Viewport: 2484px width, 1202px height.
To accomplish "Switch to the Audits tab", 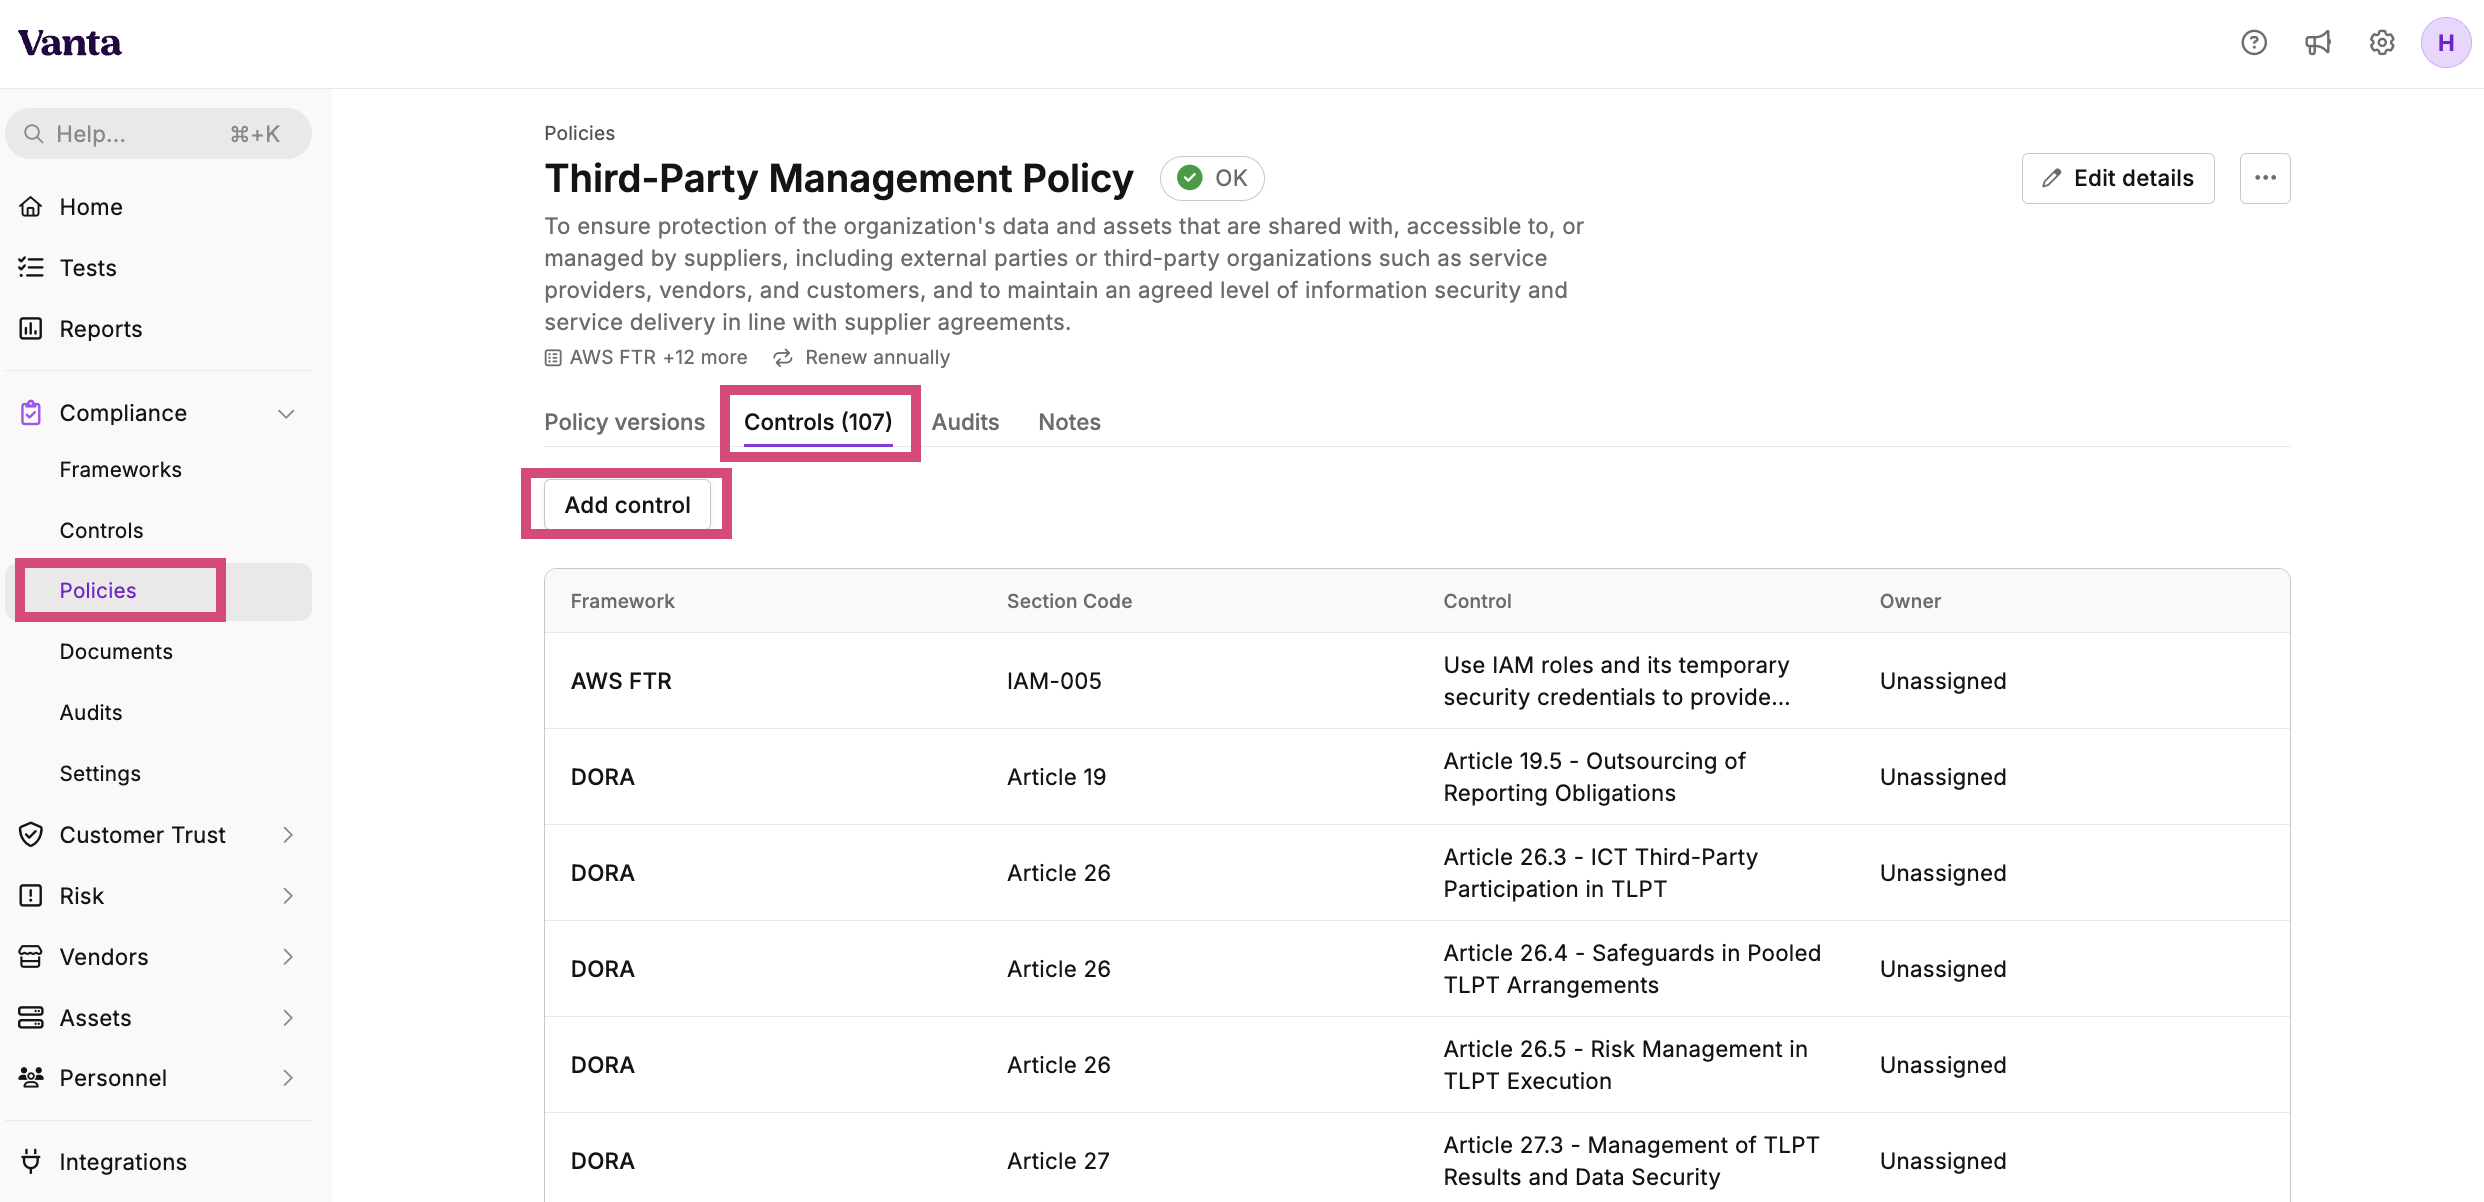I will point(965,422).
